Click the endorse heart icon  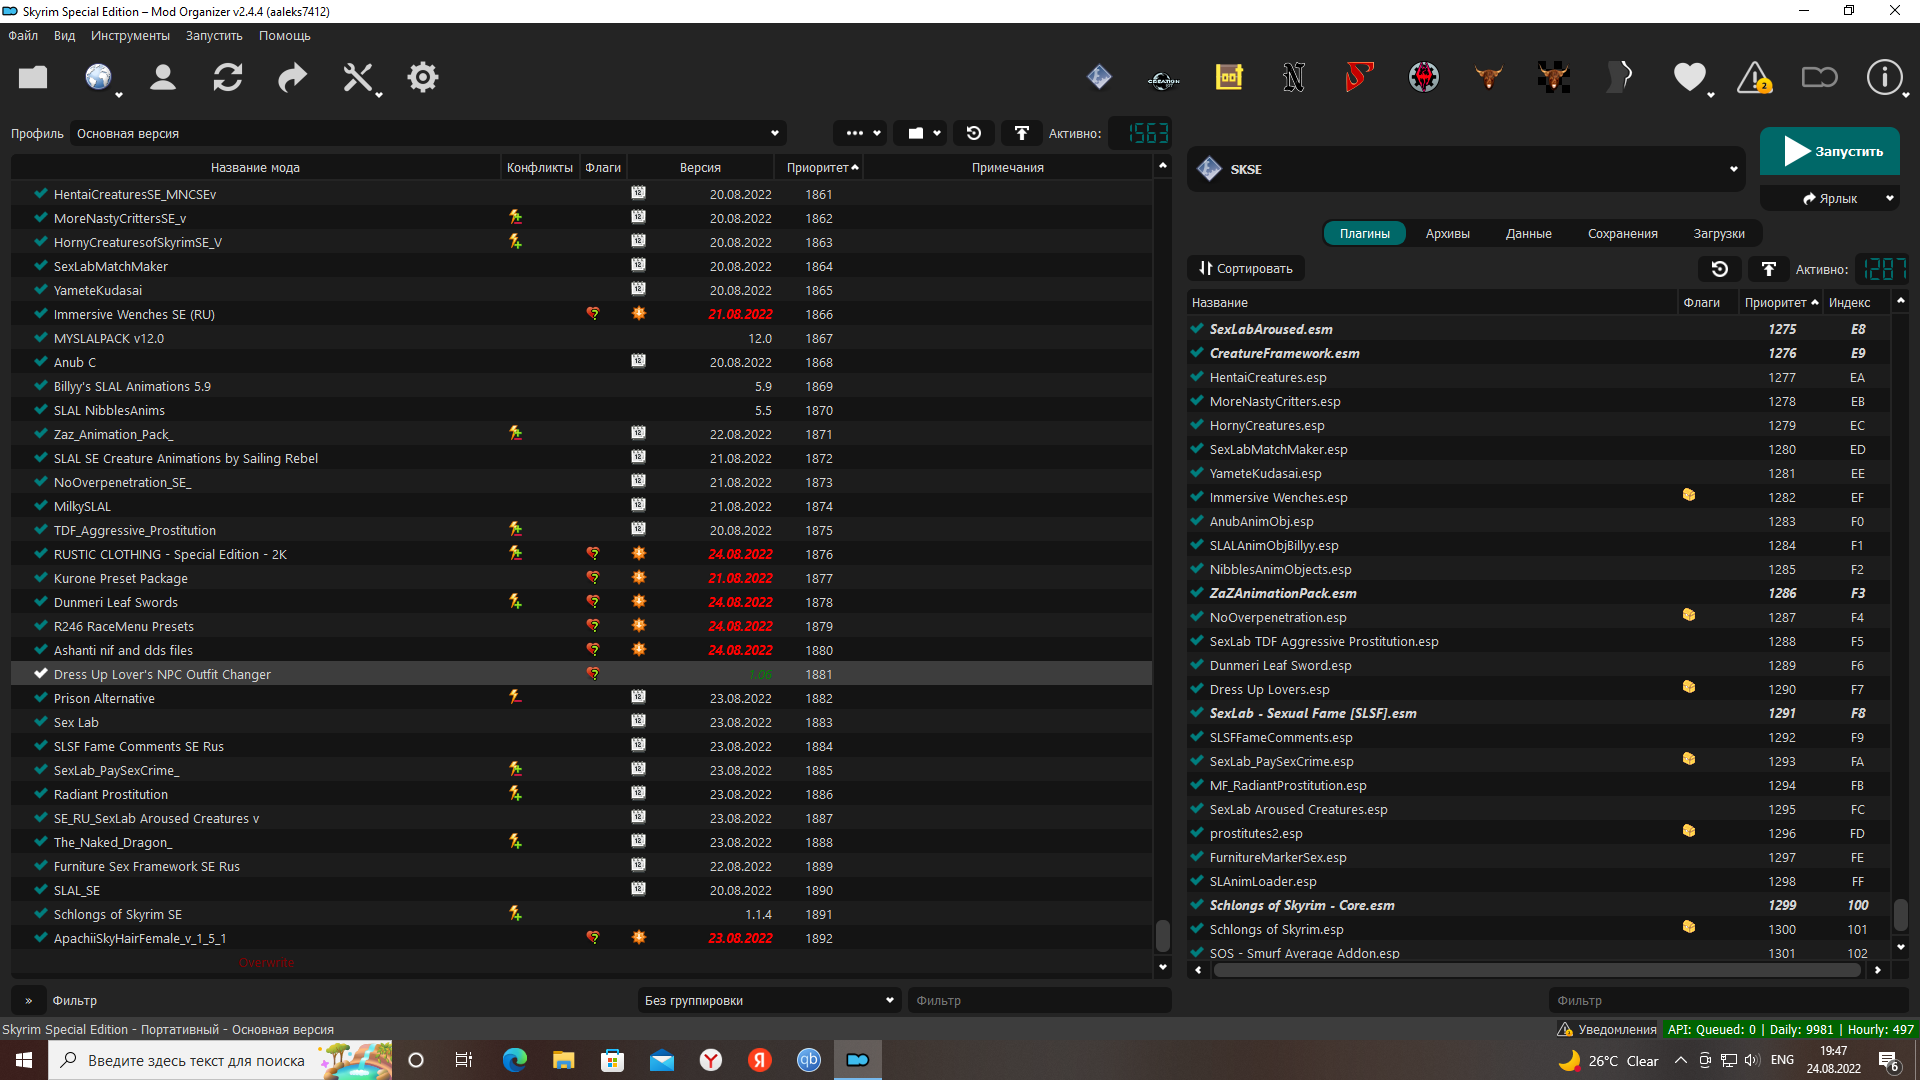pyautogui.click(x=1689, y=77)
